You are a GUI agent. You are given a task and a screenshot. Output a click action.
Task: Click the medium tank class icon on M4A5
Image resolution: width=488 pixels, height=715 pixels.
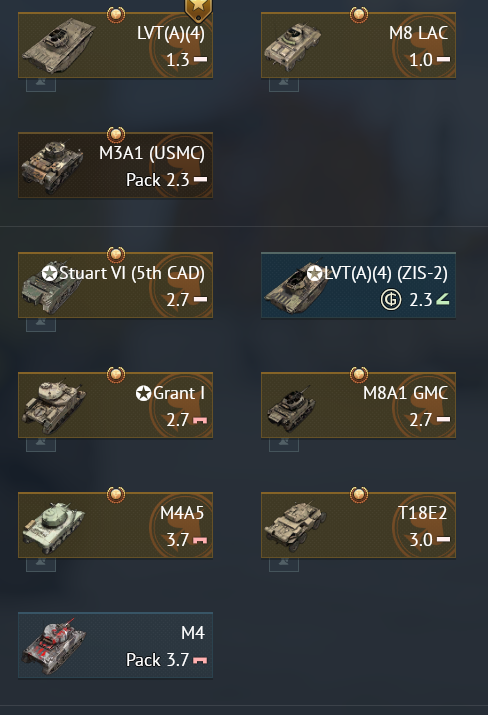point(200,540)
